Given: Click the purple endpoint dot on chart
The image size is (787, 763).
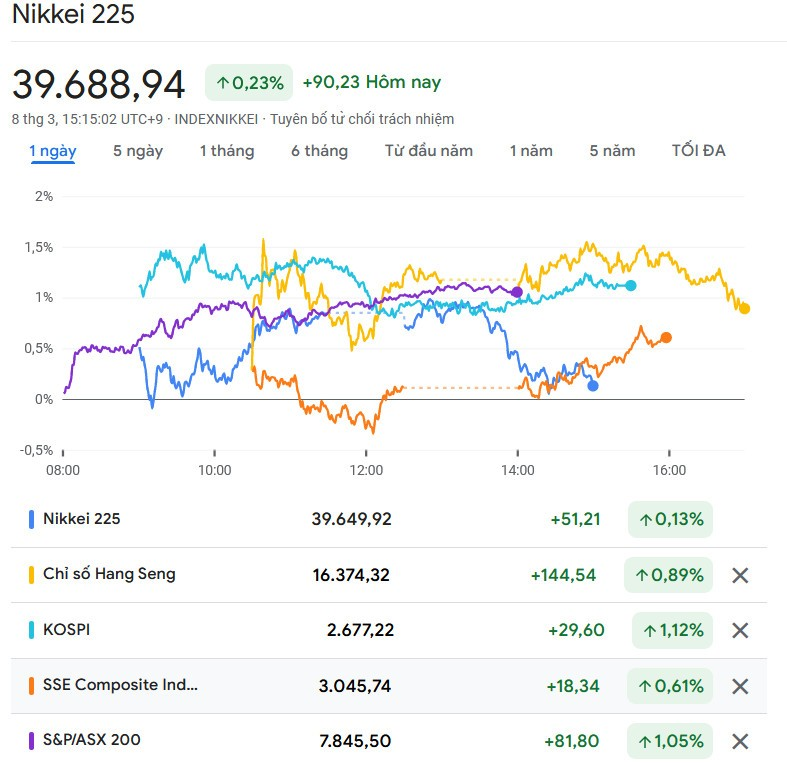Looking at the screenshot, I should coord(517,292).
